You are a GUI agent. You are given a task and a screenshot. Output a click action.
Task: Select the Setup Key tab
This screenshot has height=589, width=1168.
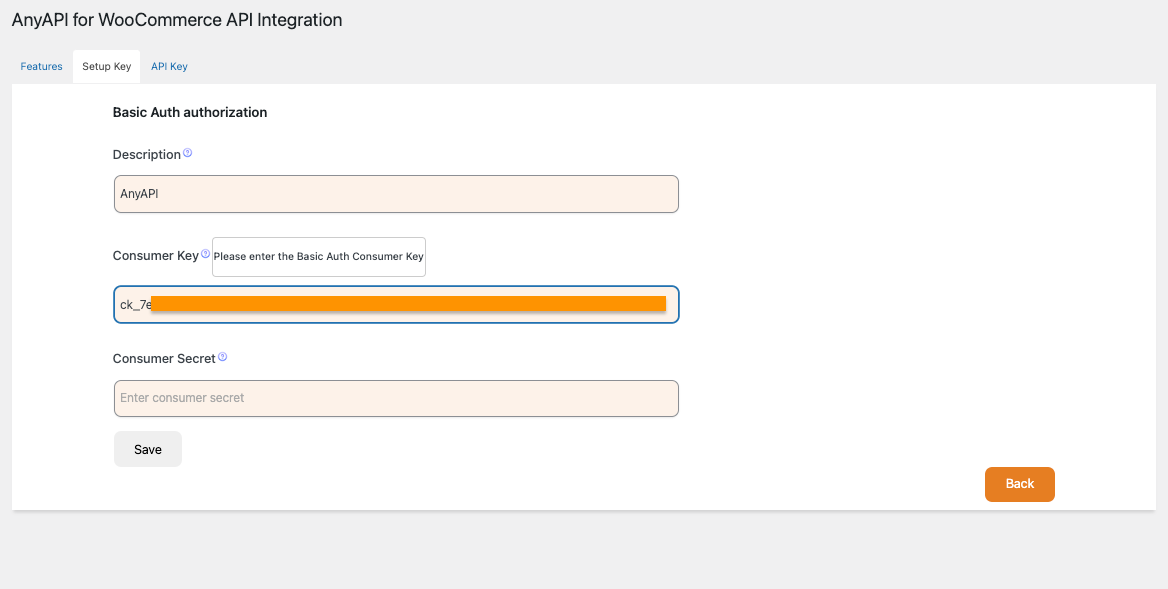107,67
